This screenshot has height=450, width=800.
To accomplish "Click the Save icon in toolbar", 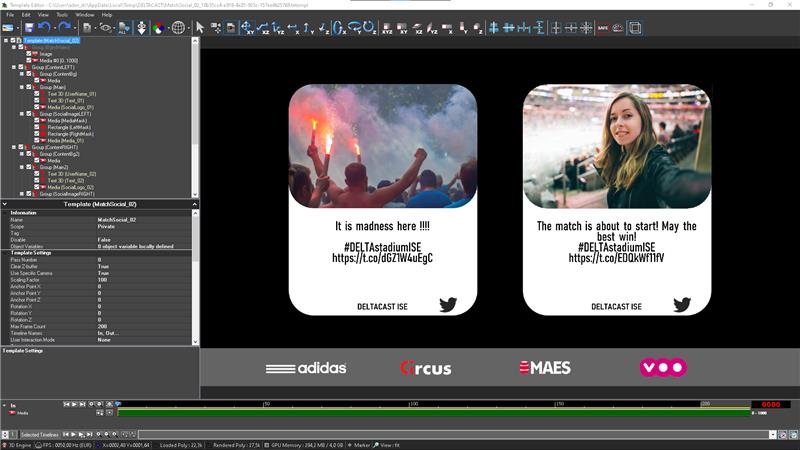I will click(x=29, y=27).
